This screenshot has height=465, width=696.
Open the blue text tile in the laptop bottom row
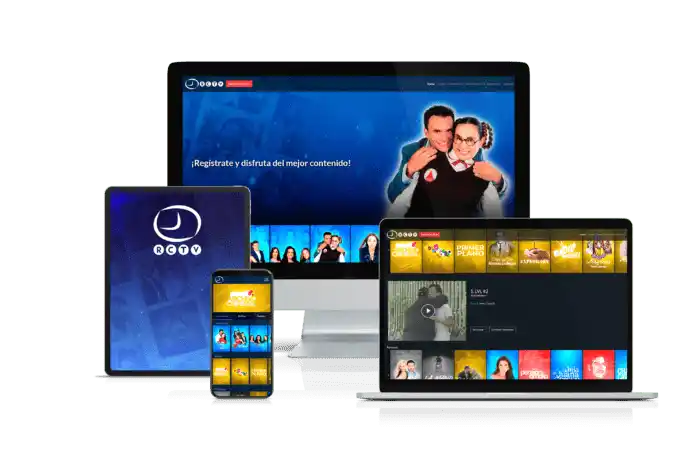pos(566,364)
